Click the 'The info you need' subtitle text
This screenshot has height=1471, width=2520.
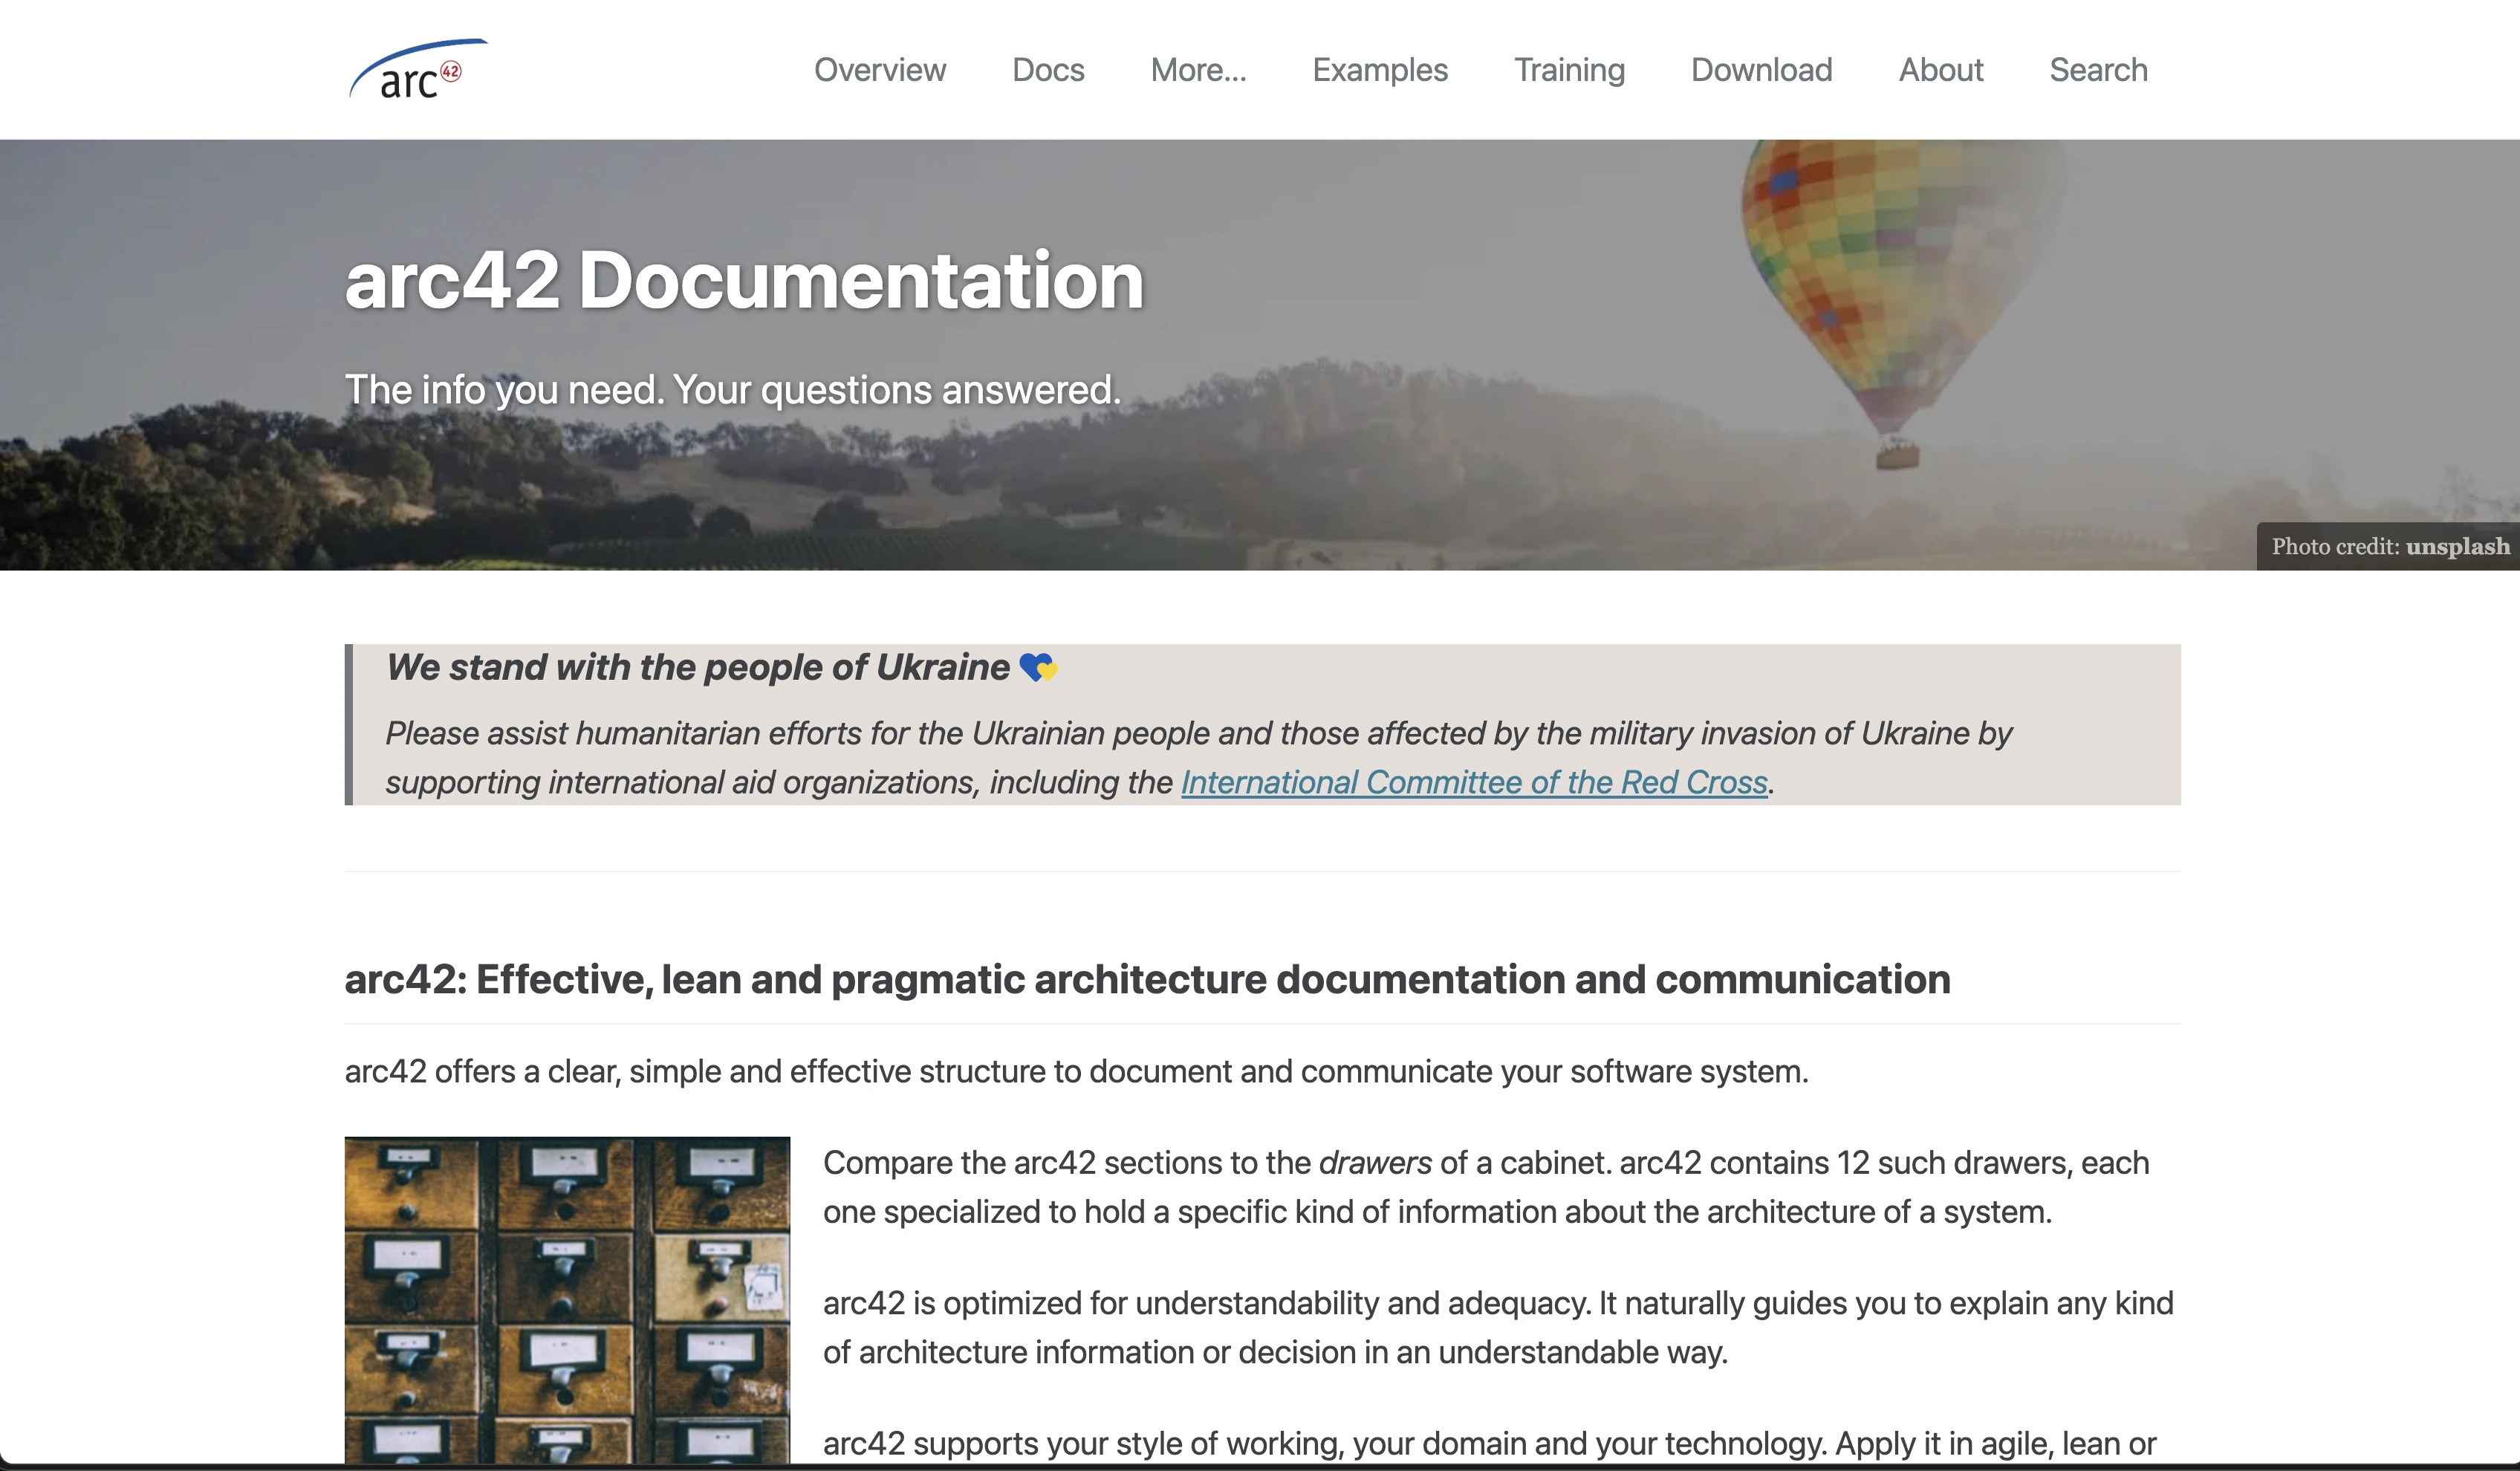(733, 390)
